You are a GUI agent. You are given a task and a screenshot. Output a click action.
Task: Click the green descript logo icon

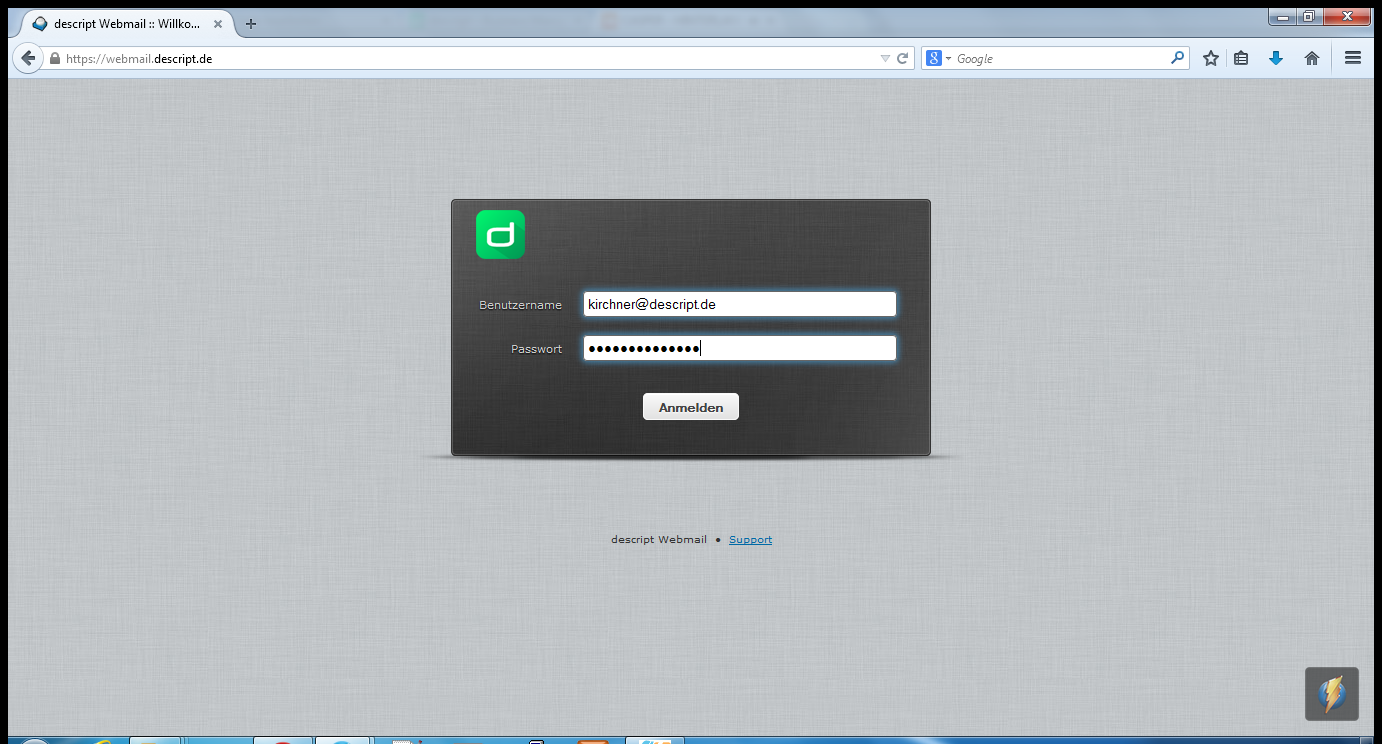(x=500, y=235)
